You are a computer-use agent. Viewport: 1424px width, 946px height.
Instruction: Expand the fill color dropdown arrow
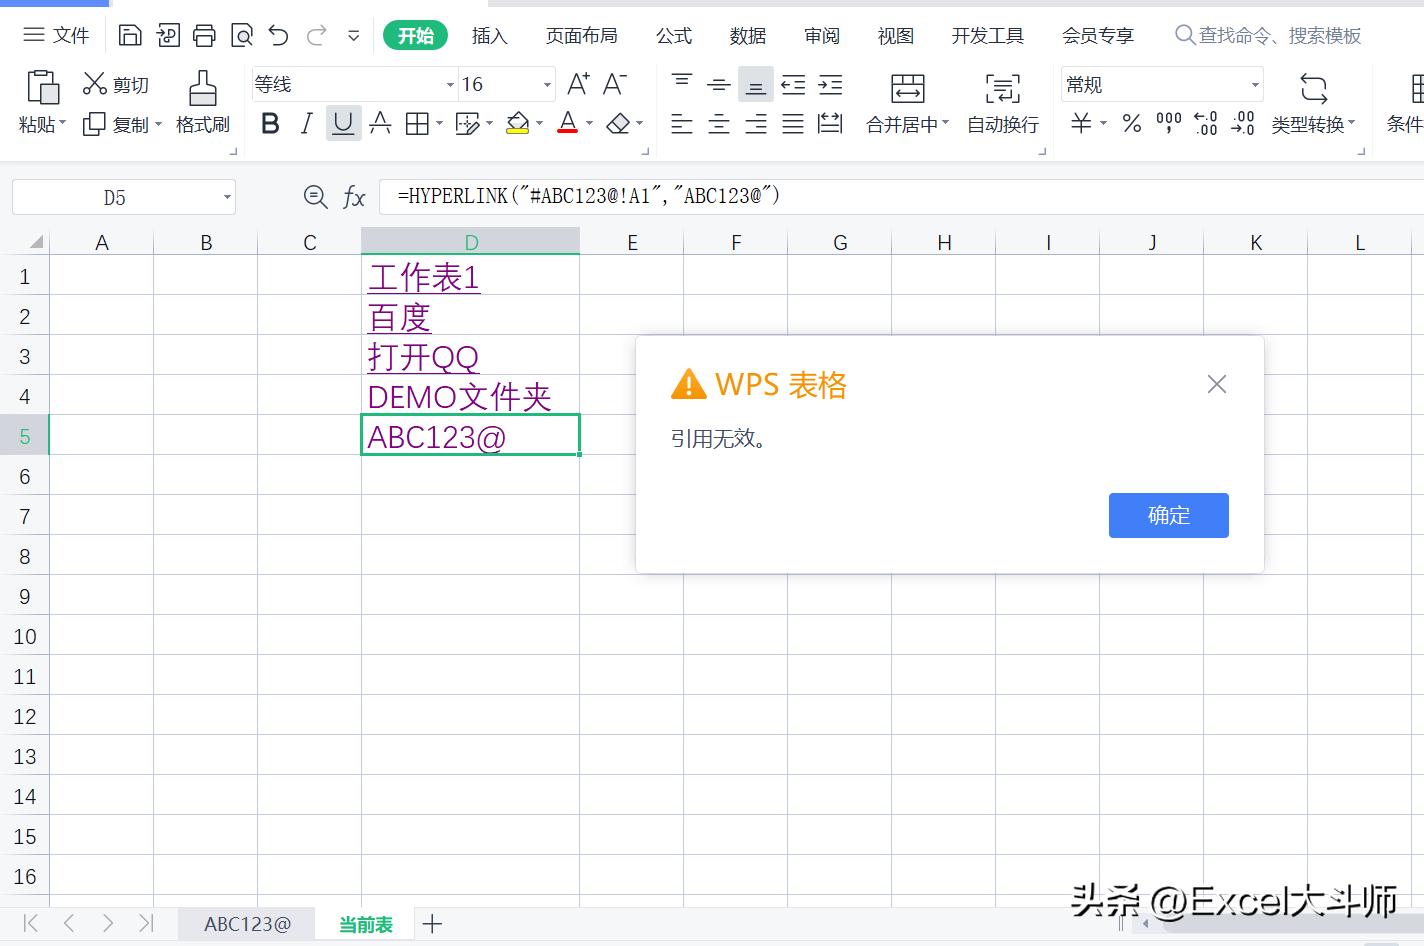tap(539, 123)
